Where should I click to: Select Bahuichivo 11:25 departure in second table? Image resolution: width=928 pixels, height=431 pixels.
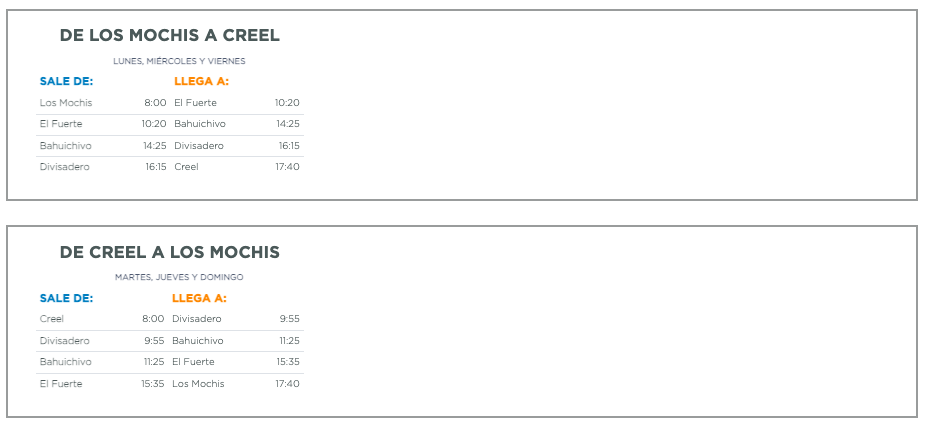pyautogui.click(x=102, y=362)
